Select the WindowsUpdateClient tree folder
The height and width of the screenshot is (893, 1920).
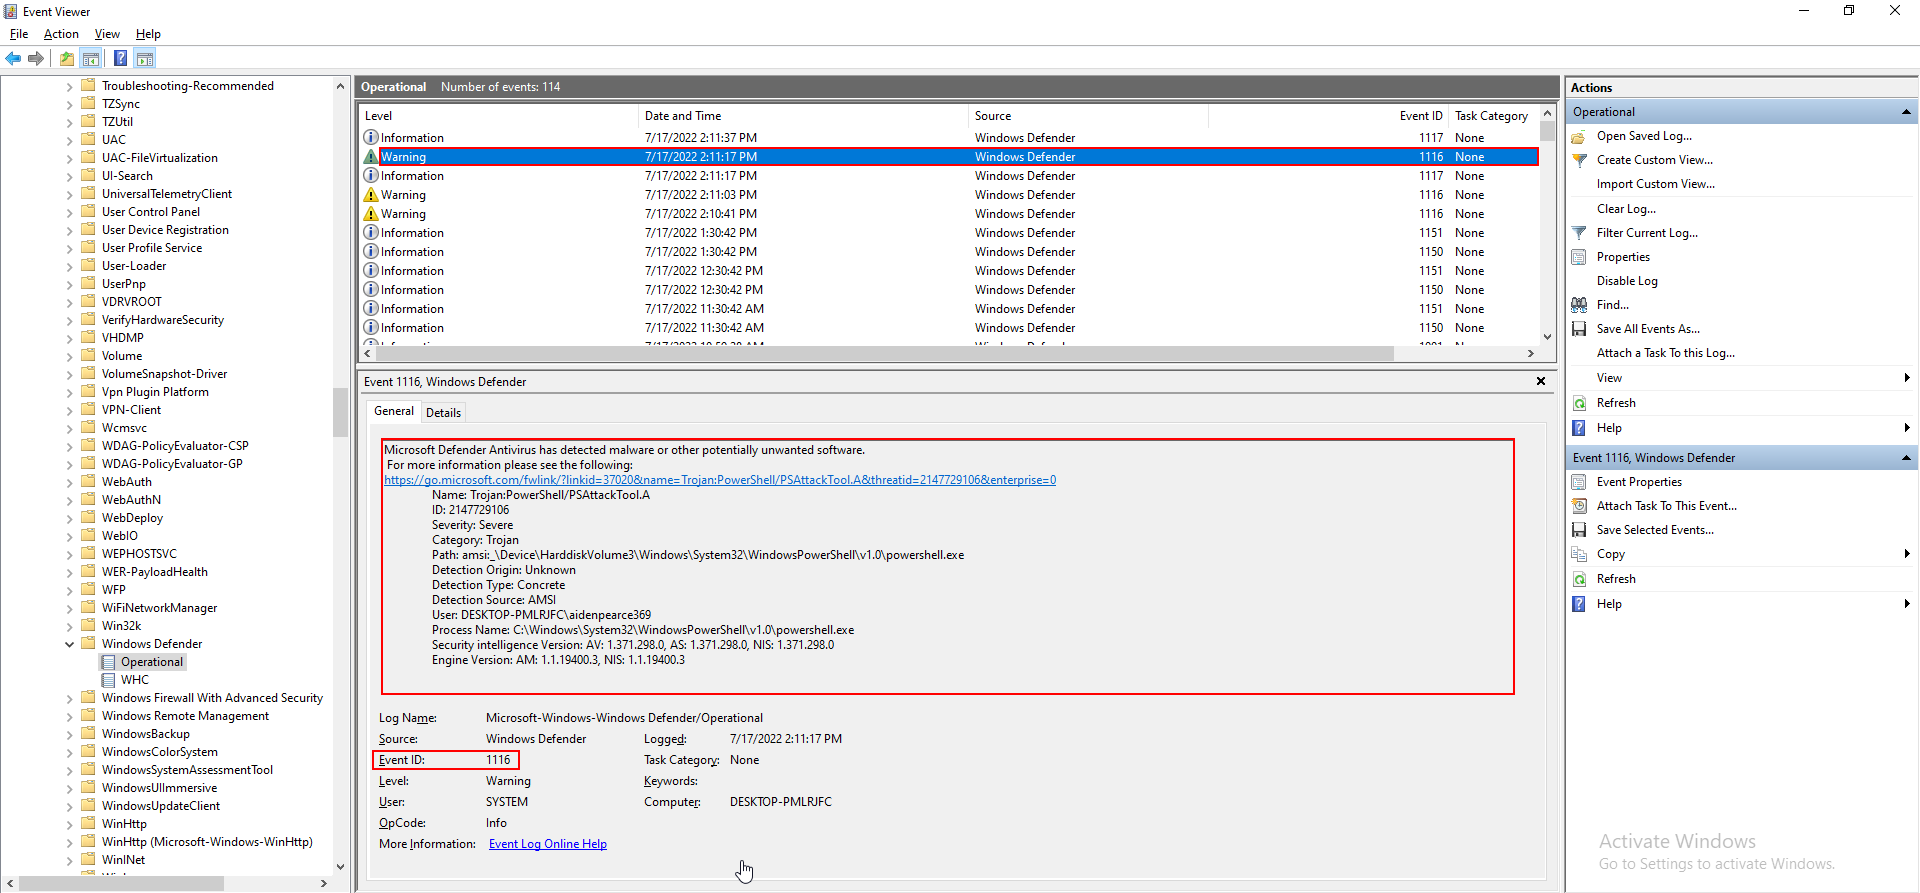pos(160,806)
